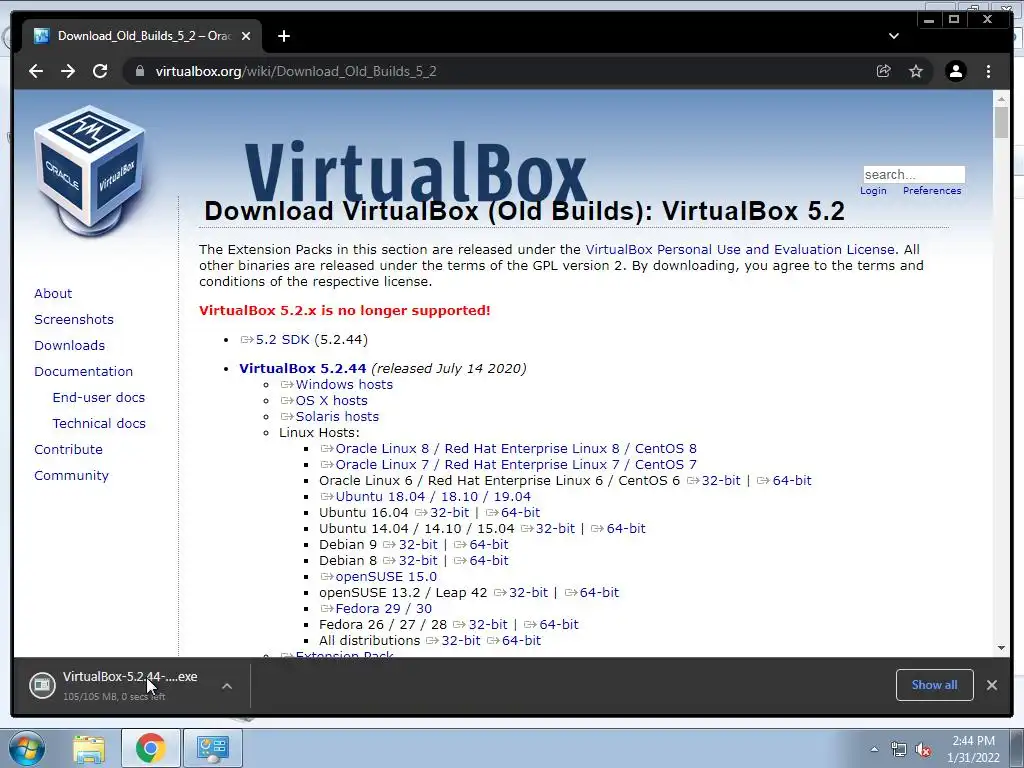Expand the download item options chevron
The image size is (1024, 768).
[227, 686]
